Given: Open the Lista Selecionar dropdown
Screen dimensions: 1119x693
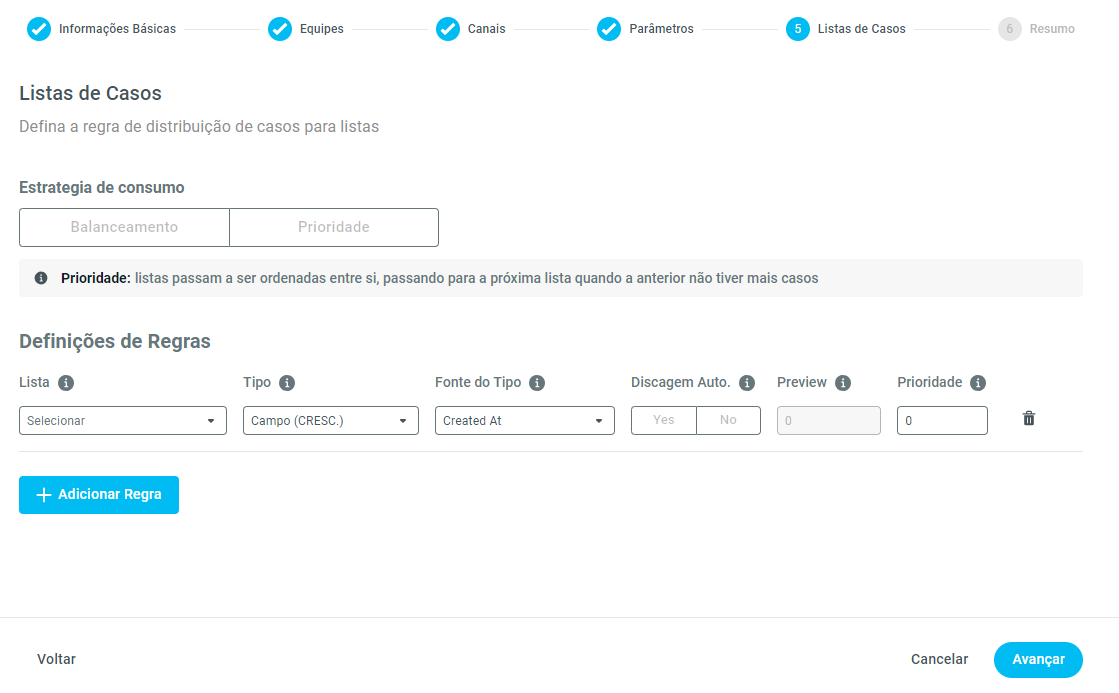Looking at the screenshot, I should click(123, 421).
